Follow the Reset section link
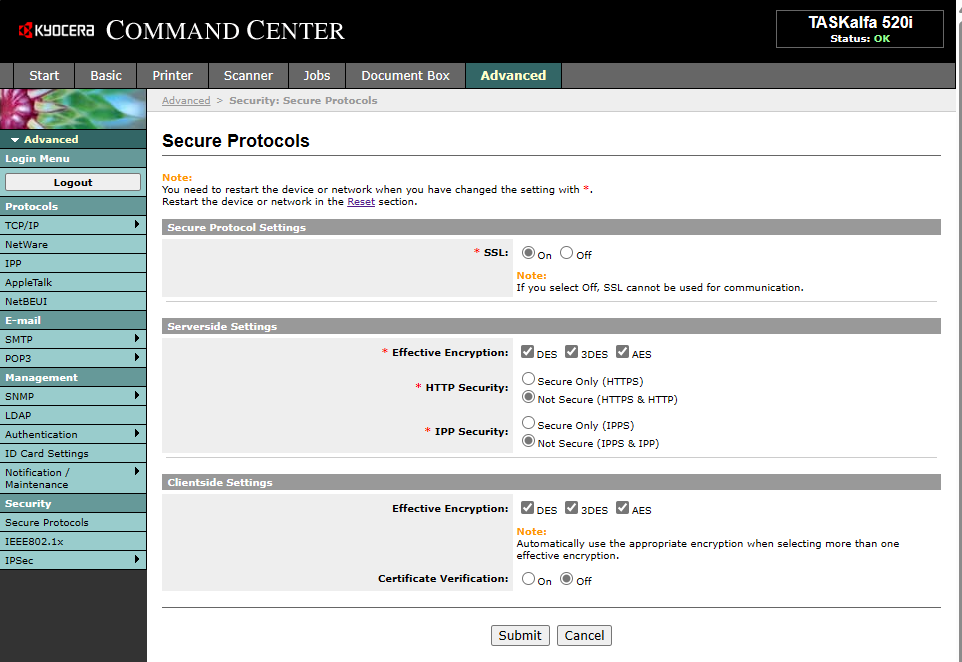The height and width of the screenshot is (662, 962). (x=361, y=201)
